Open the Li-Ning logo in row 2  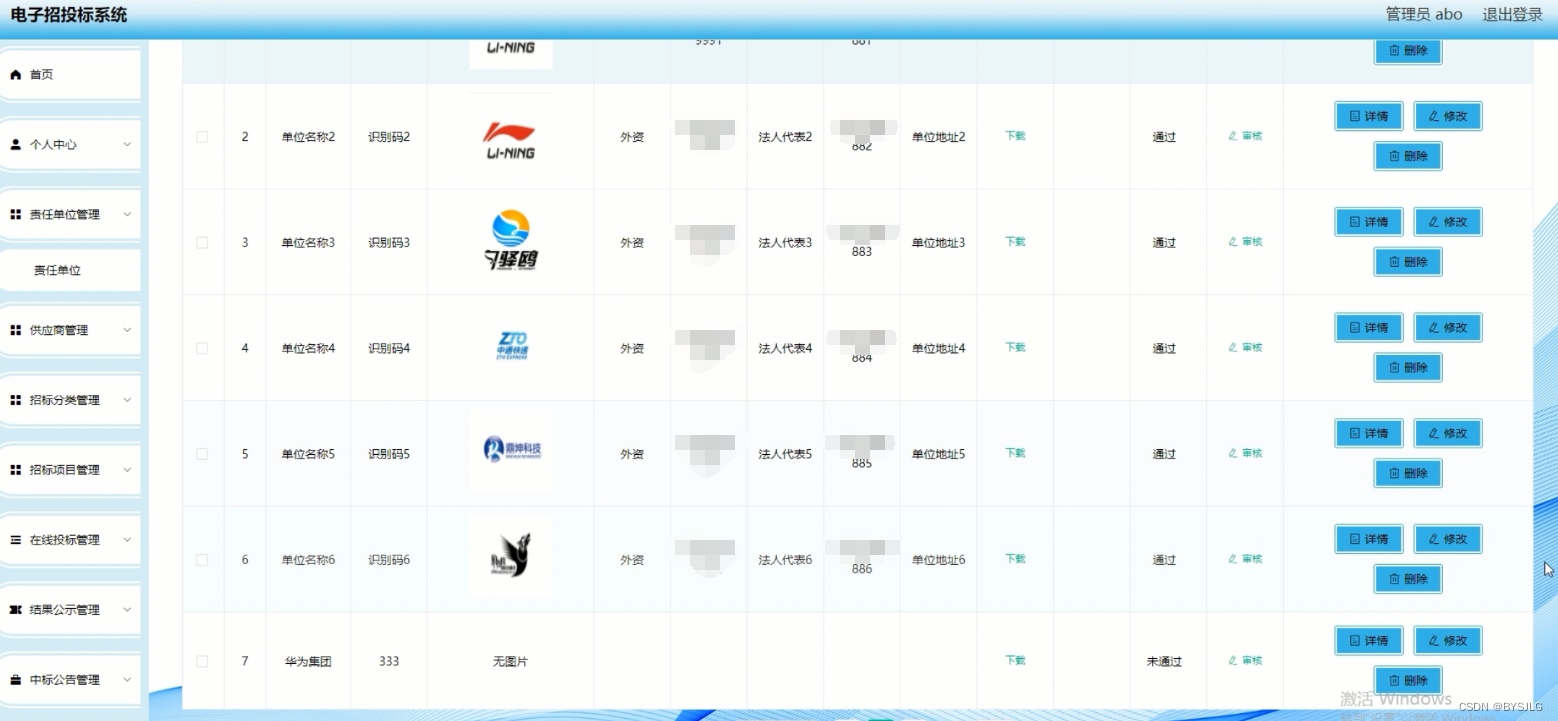click(x=510, y=137)
